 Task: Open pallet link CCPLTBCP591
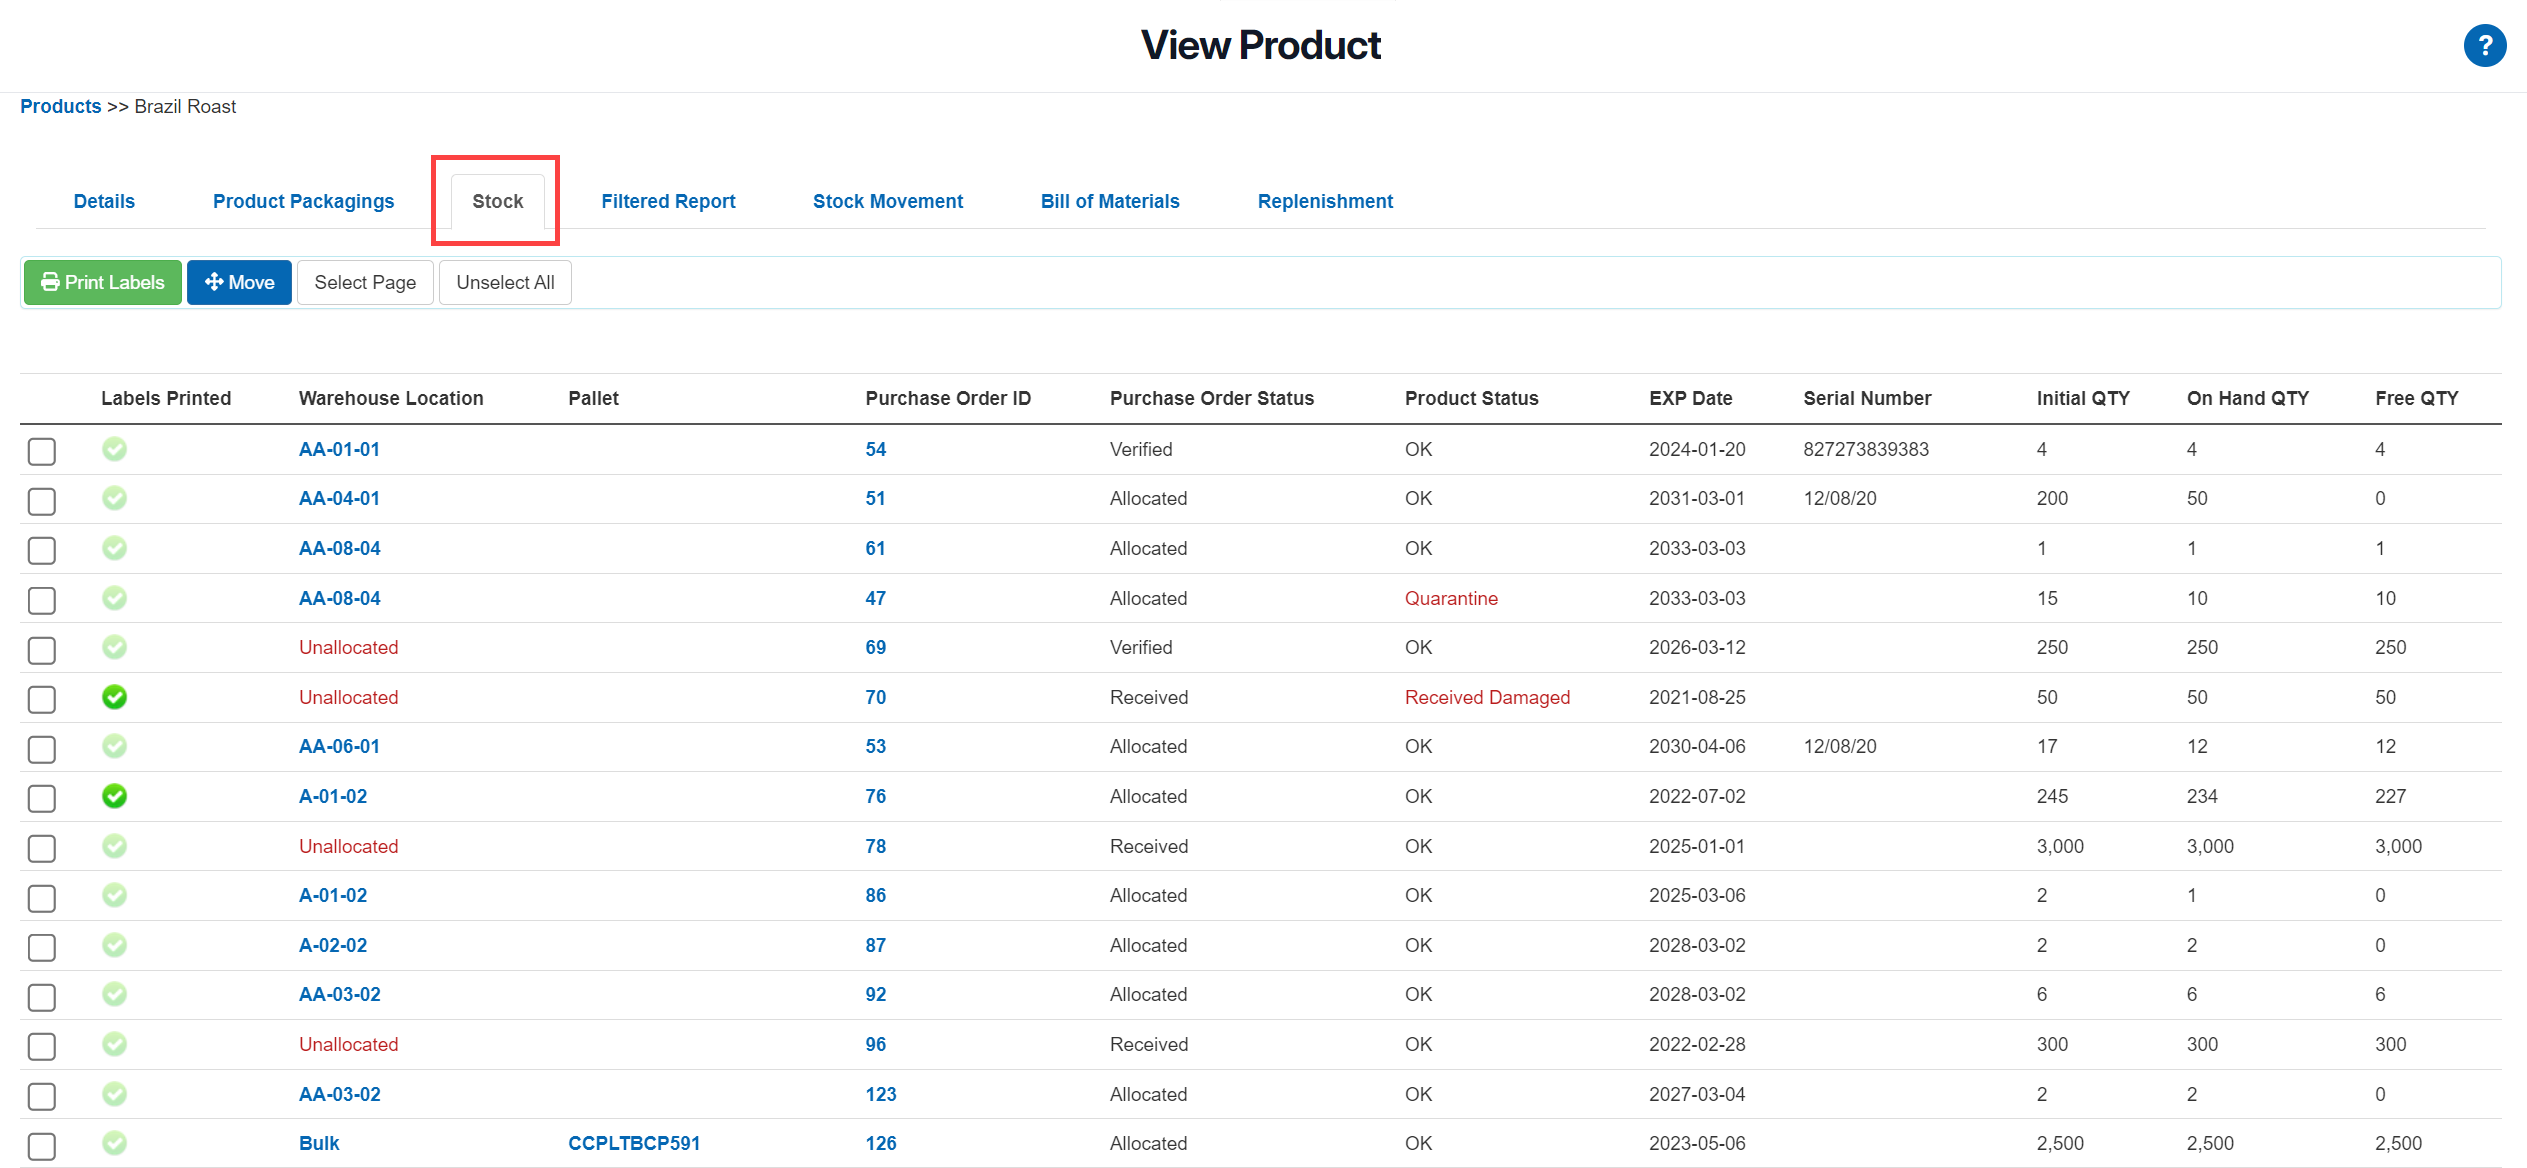pos(634,1143)
